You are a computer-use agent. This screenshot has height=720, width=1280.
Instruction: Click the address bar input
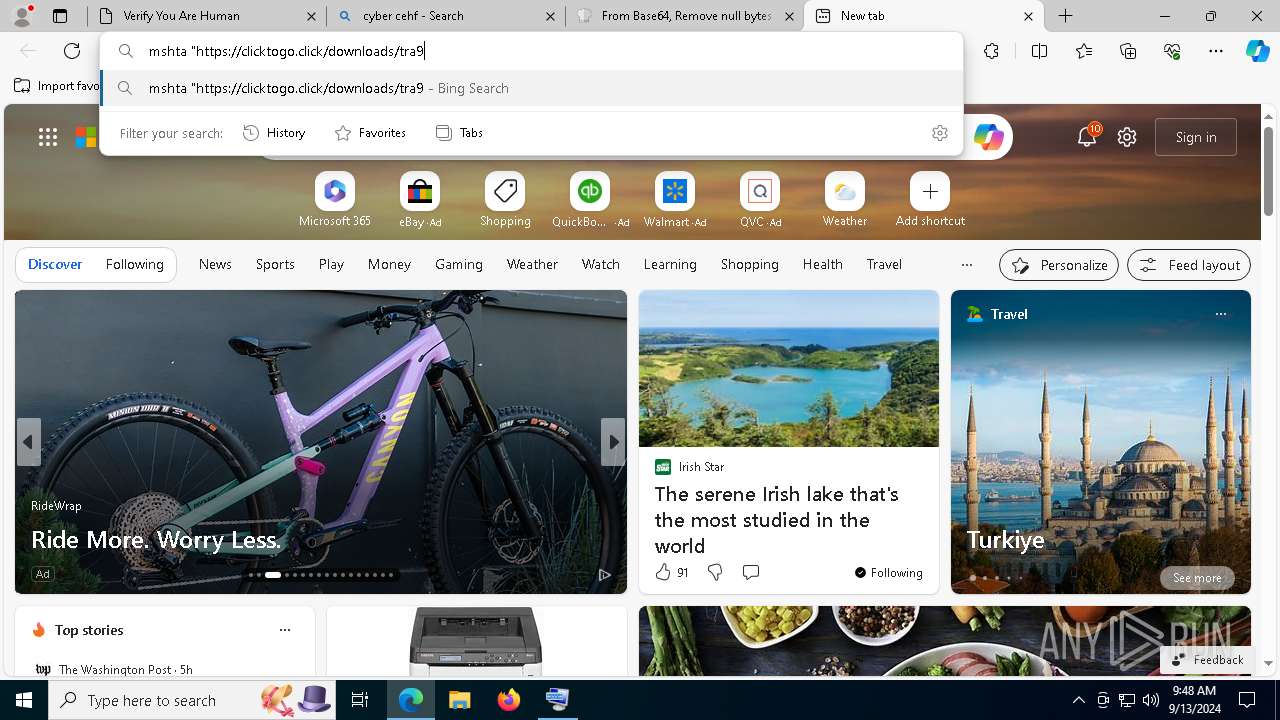(532, 51)
